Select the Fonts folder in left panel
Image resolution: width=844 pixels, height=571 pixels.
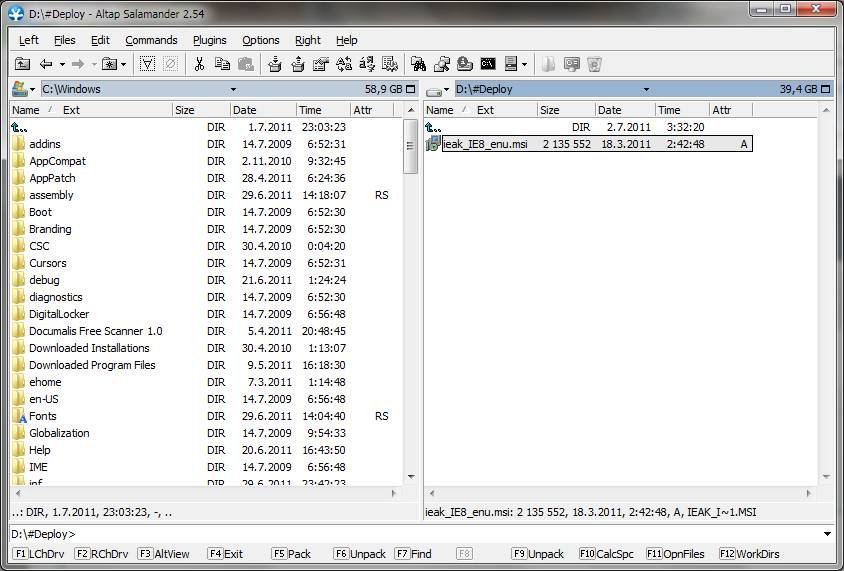click(43, 416)
